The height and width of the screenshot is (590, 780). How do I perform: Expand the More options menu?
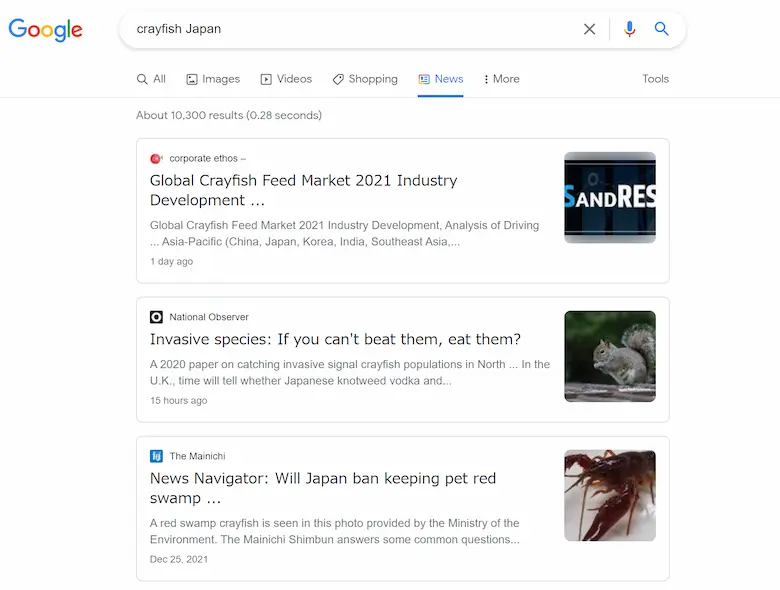[501, 79]
